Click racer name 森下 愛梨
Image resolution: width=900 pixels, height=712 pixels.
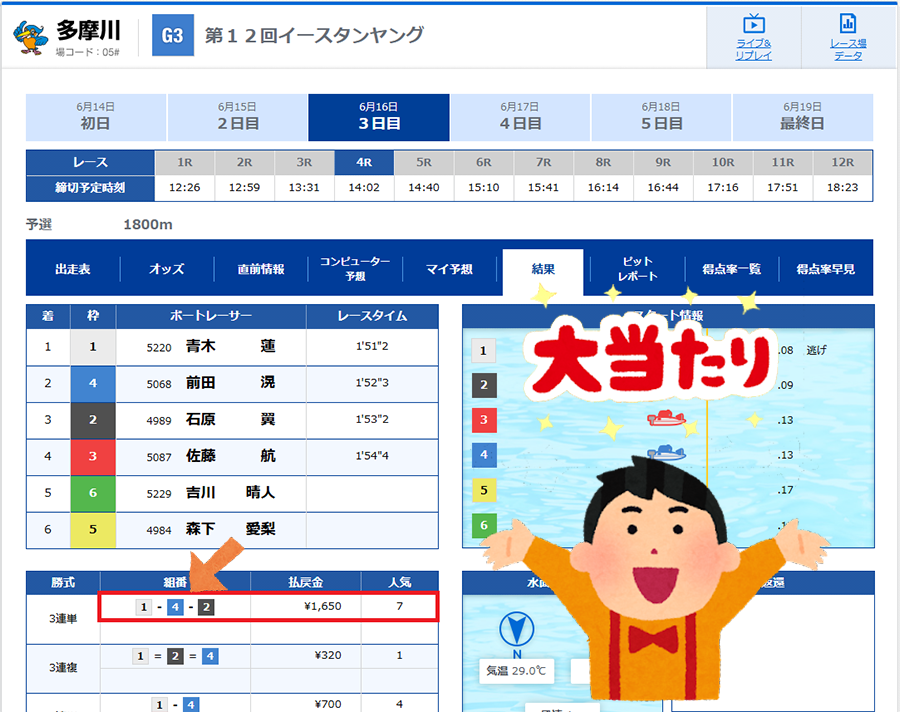coord(231,529)
